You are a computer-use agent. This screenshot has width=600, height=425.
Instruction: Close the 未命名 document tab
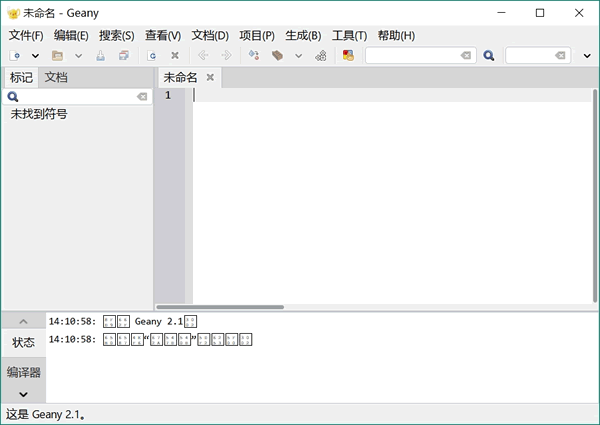[210, 77]
